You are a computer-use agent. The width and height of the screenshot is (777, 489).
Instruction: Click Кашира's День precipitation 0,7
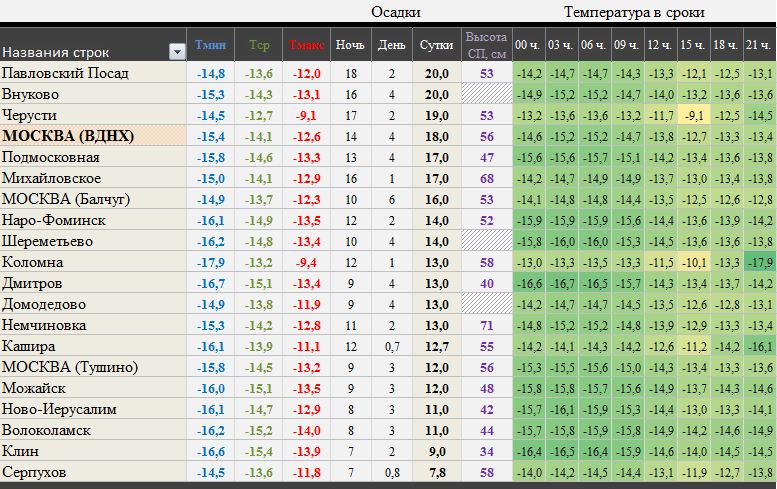pyautogui.click(x=392, y=346)
